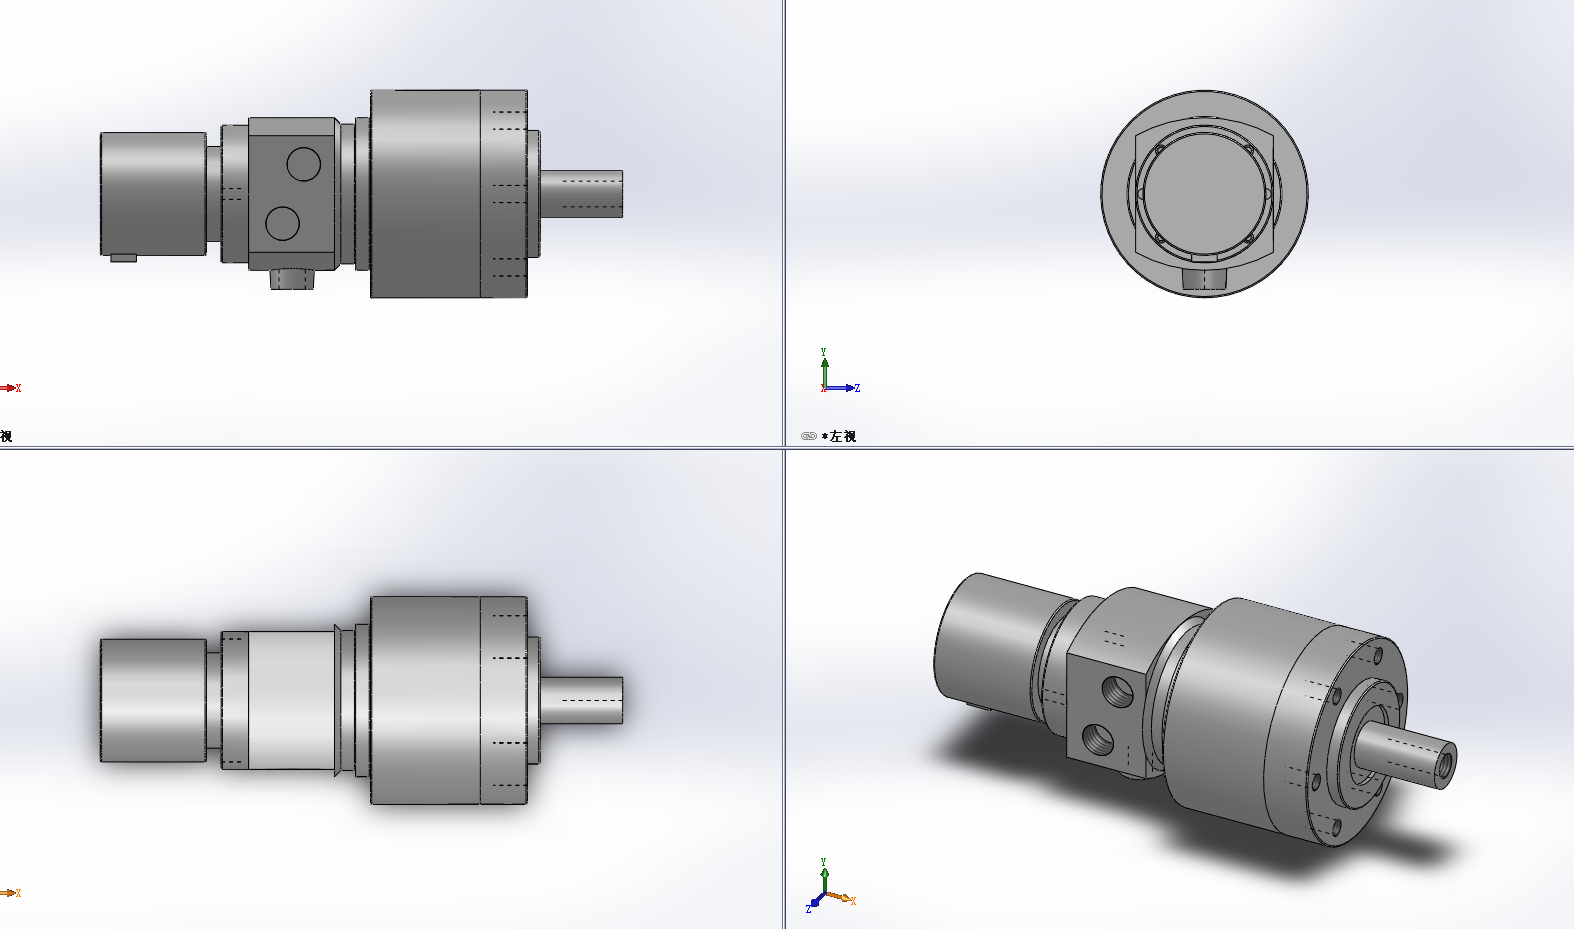Image resolution: width=1574 pixels, height=929 pixels.
Task: Select the lower threaded port in the isometric viewport
Action: pos(1099,740)
